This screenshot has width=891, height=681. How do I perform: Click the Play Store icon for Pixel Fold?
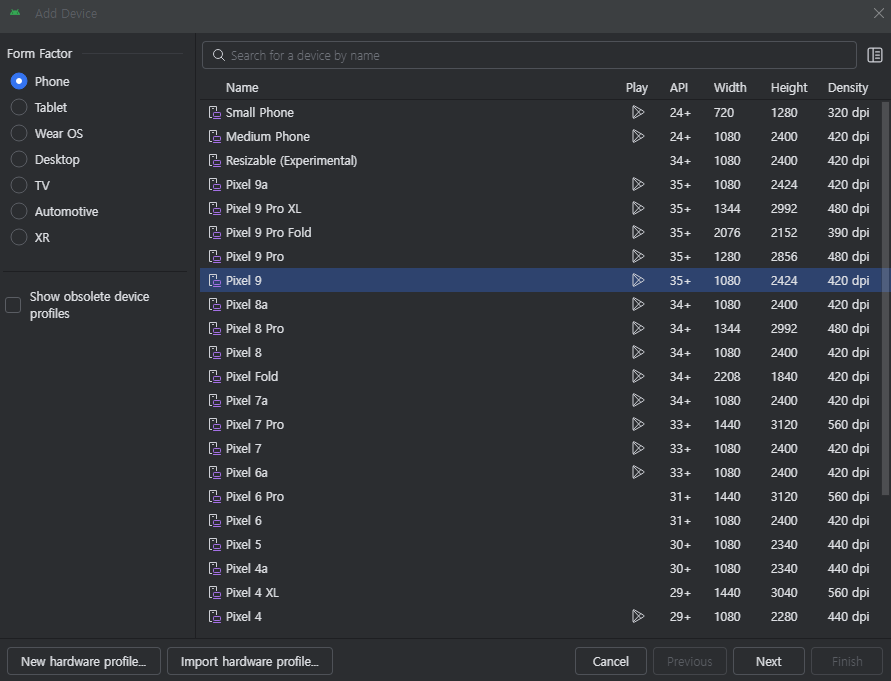[x=638, y=376]
